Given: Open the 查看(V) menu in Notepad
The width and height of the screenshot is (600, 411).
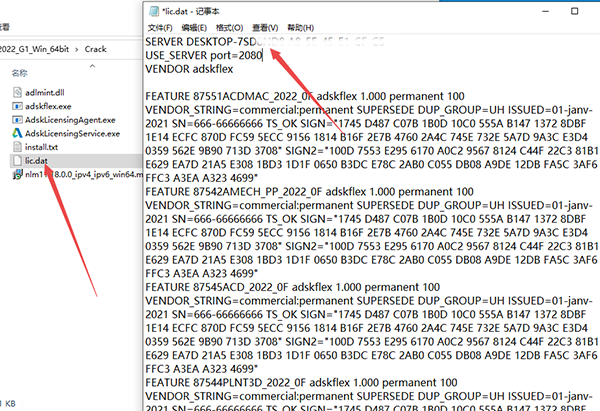Looking at the screenshot, I should [x=266, y=27].
